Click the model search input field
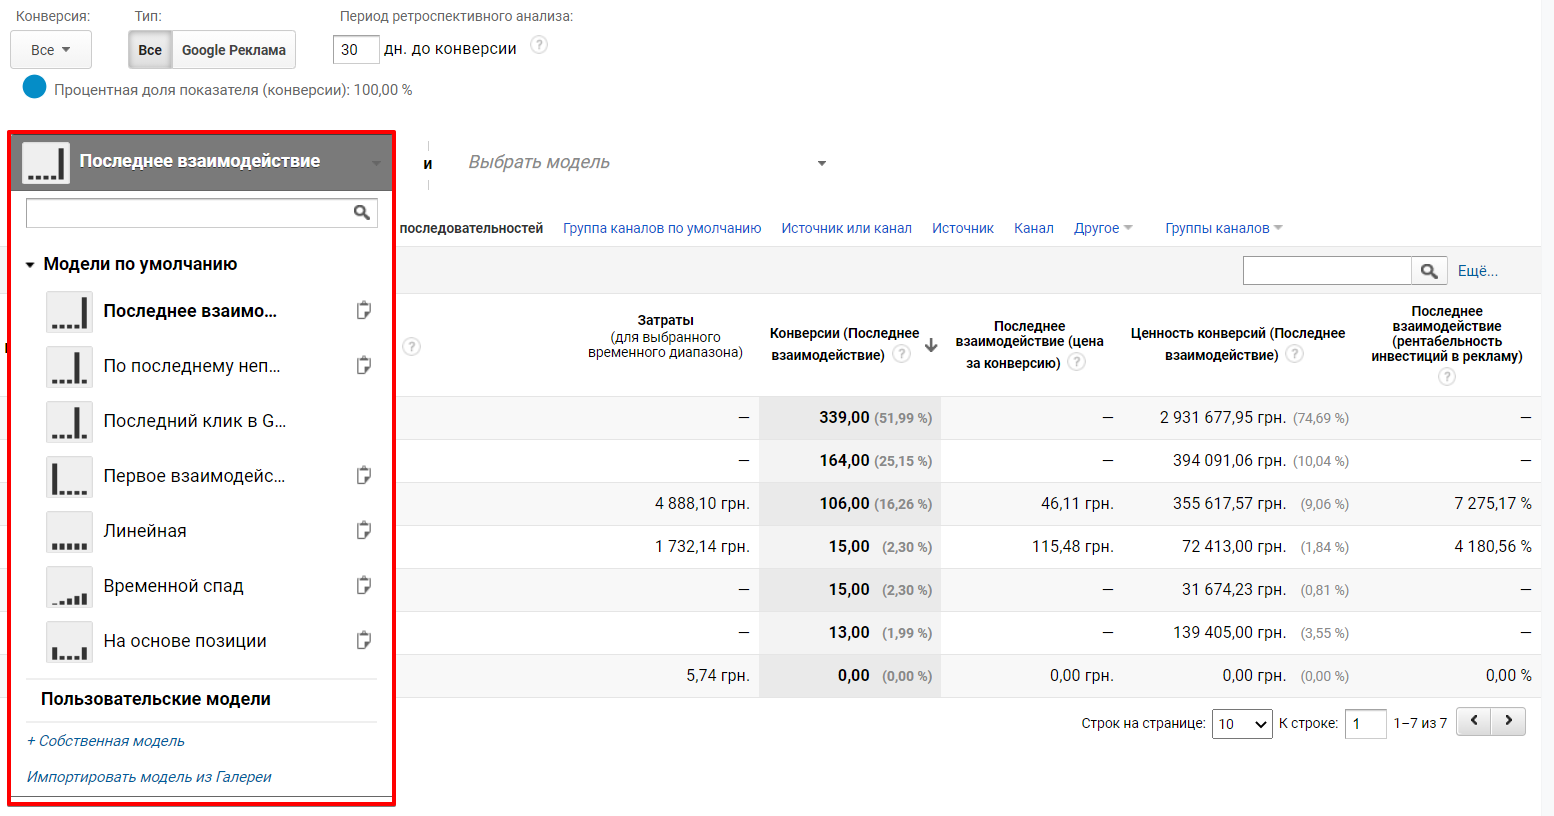 [188, 212]
